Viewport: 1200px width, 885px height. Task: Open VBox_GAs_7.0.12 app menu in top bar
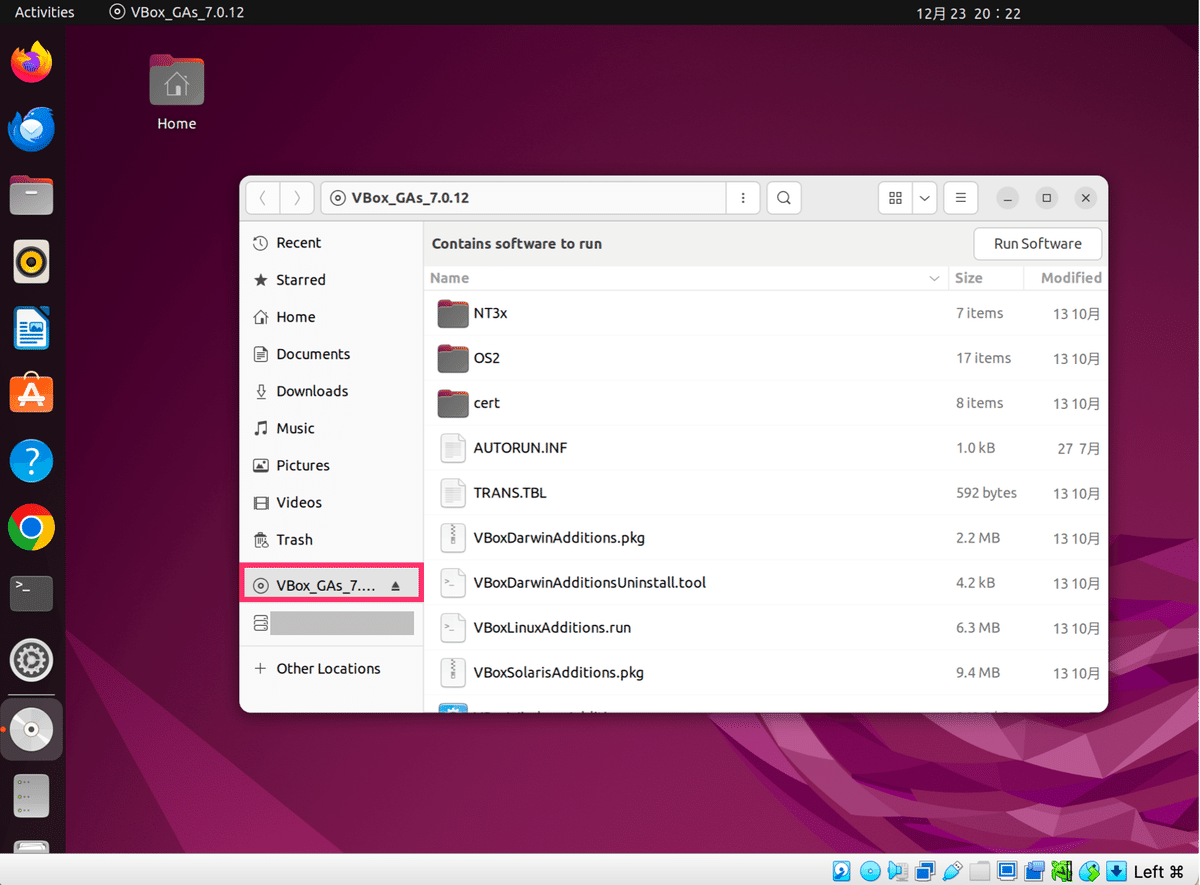point(176,12)
